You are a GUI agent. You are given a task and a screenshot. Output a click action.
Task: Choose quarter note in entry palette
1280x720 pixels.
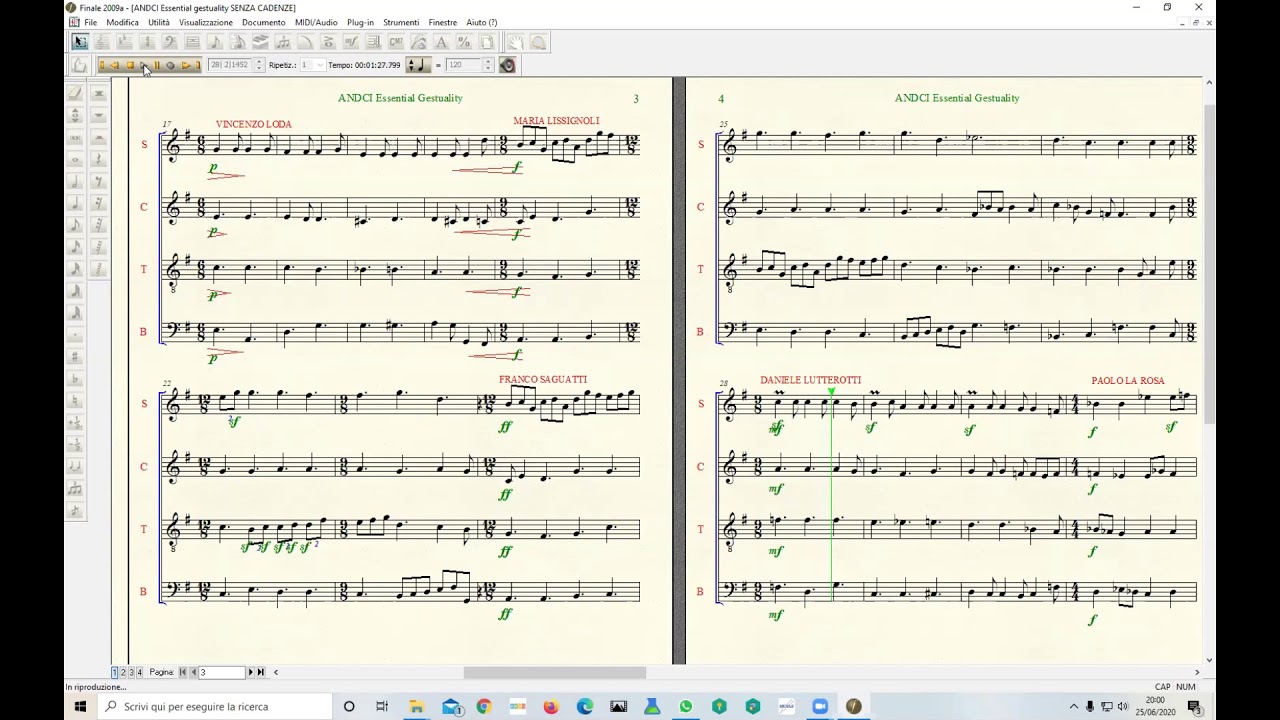(x=75, y=203)
